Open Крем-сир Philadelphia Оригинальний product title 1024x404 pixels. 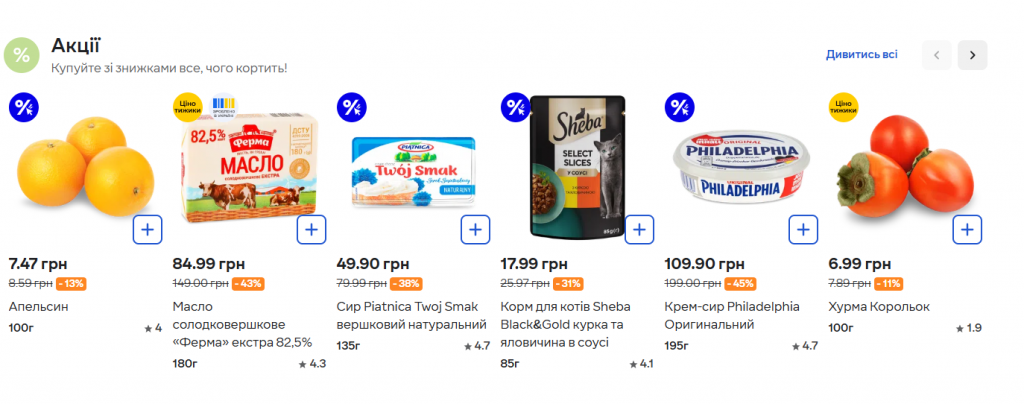pyautogui.click(x=732, y=315)
